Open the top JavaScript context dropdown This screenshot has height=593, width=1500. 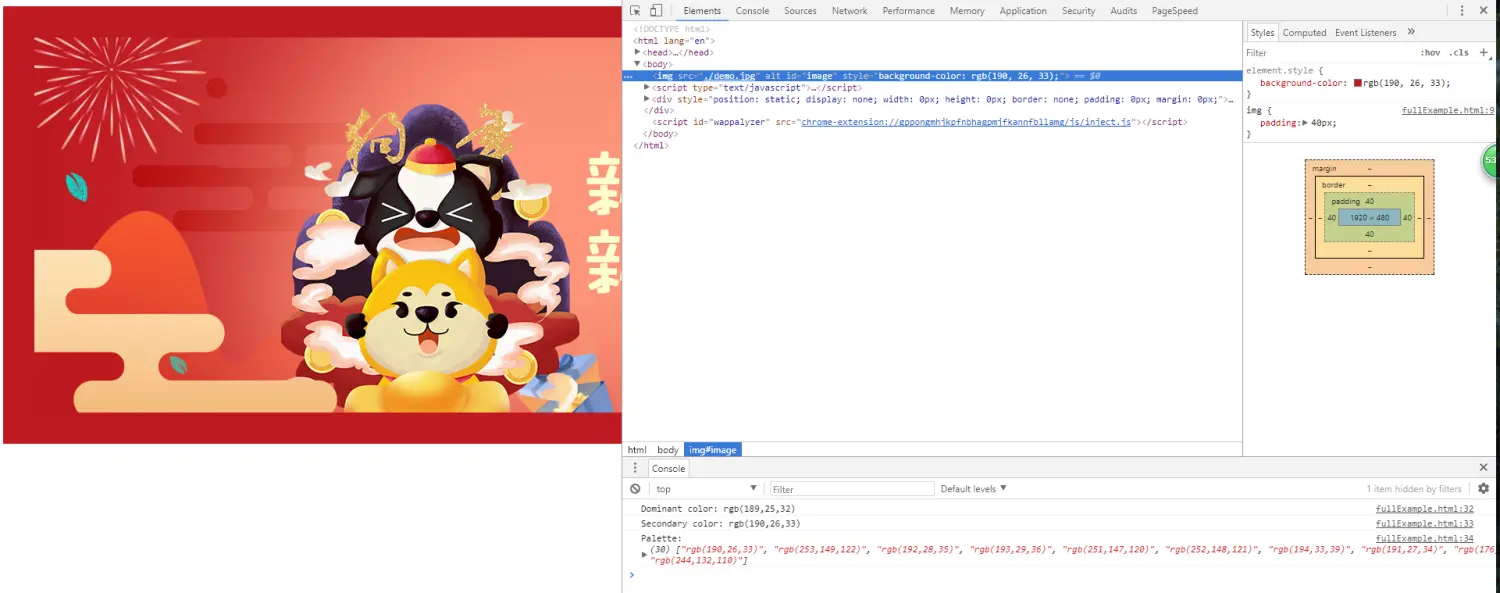tap(707, 489)
